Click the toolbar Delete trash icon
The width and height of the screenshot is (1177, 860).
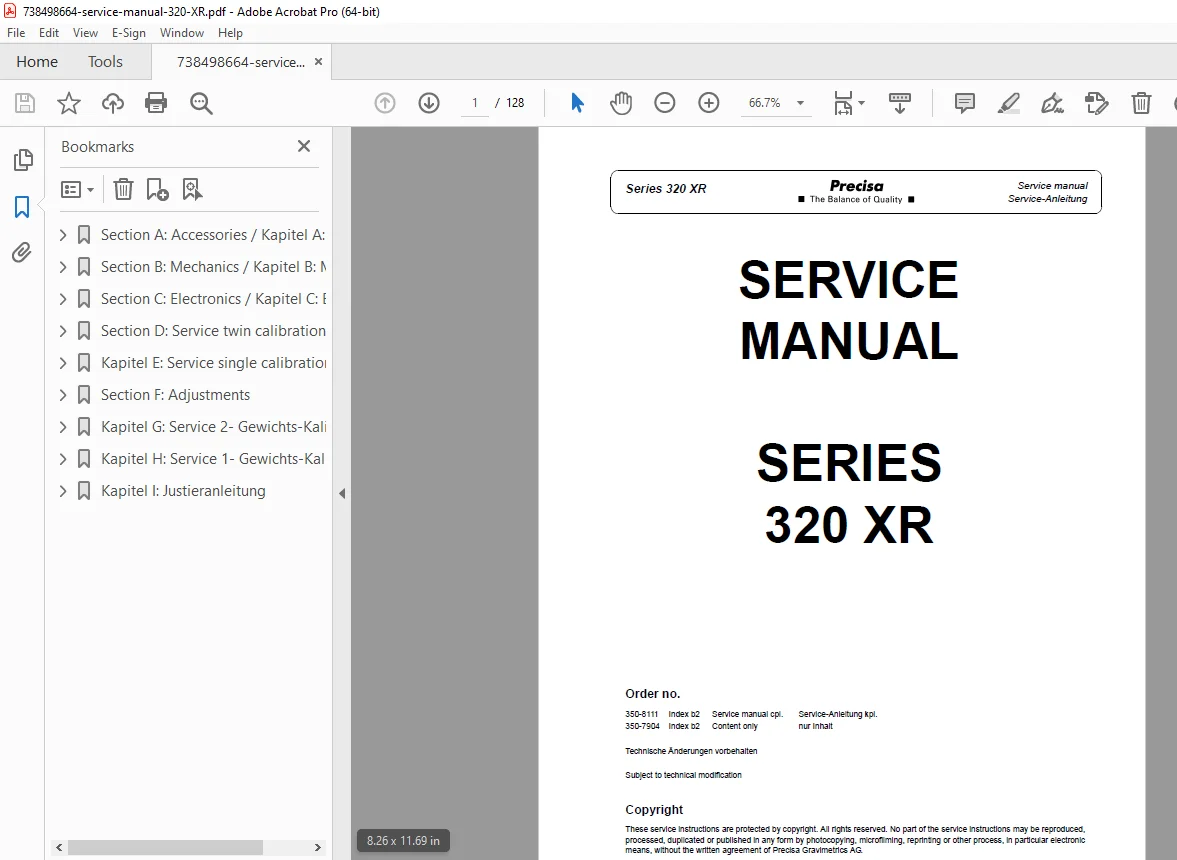pos(1141,103)
